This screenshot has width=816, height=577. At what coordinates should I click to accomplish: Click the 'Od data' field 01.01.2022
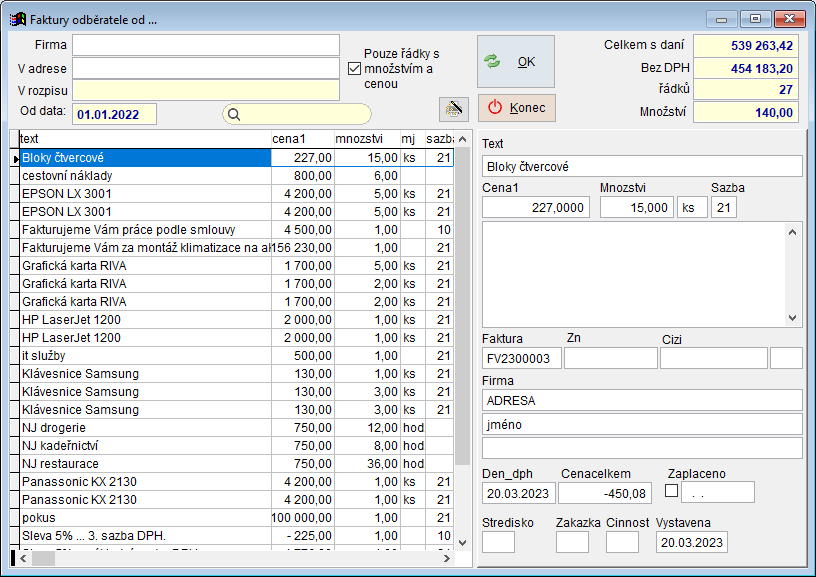pyautogui.click(x=114, y=114)
